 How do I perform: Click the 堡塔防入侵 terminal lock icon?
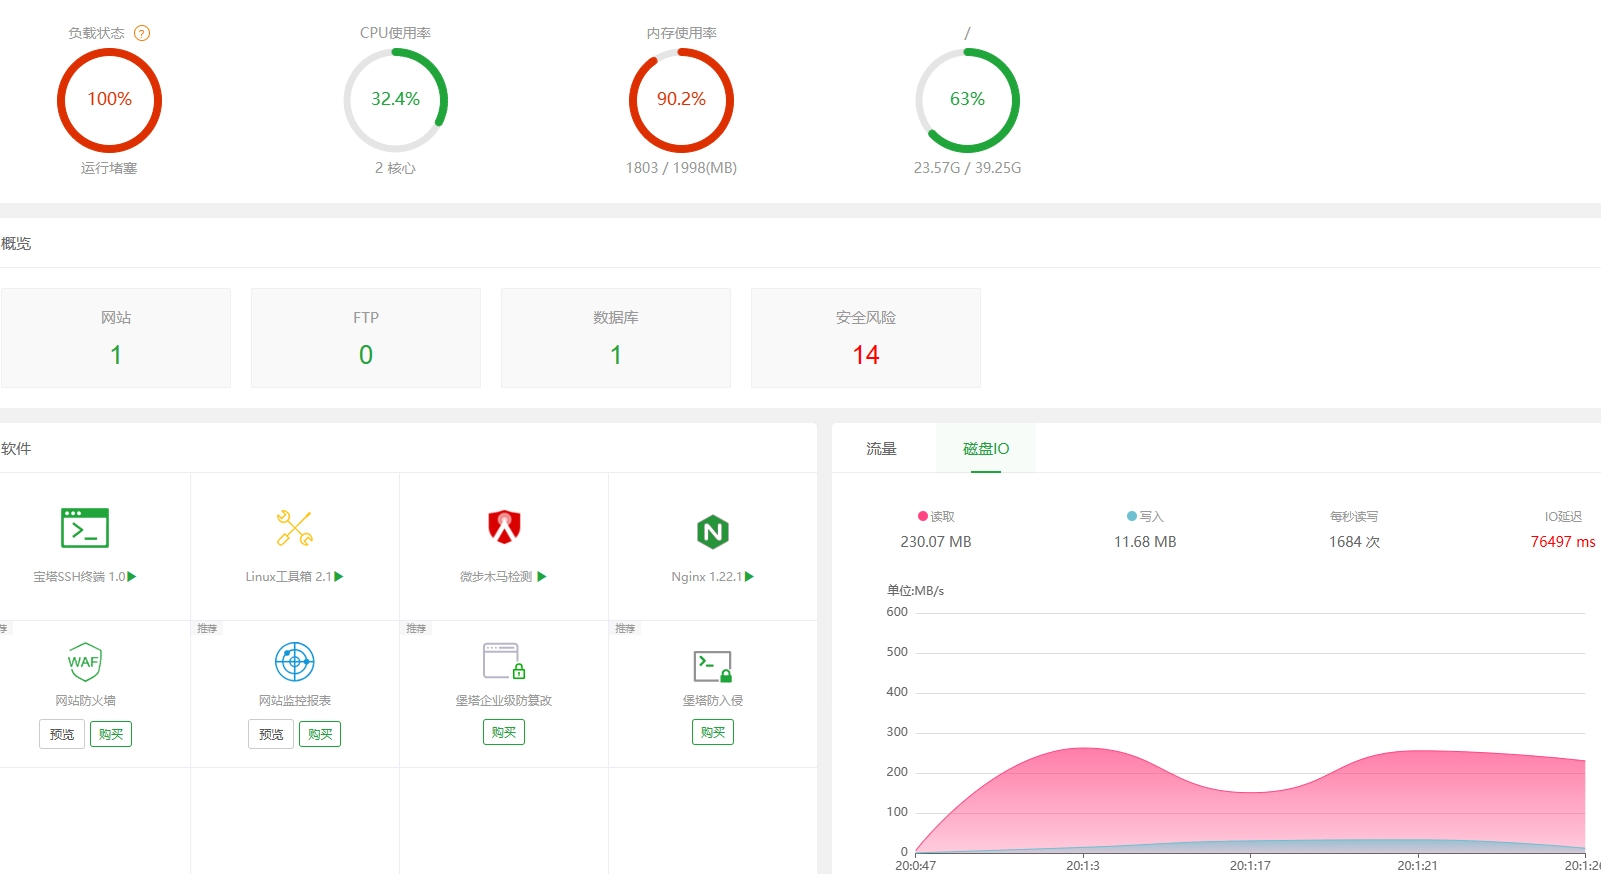coord(712,665)
